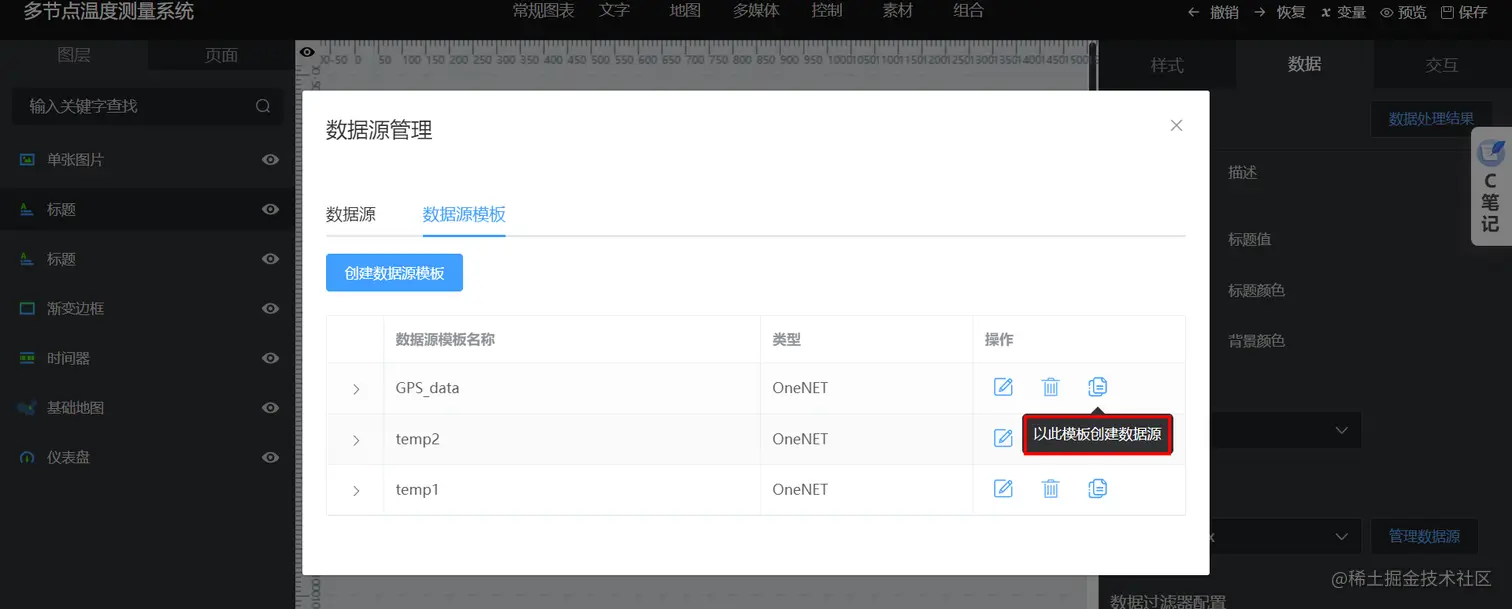Switch to the 页面 panel tab
Image resolution: width=1512 pixels, height=609 pixels.
(x=221, y=55)
